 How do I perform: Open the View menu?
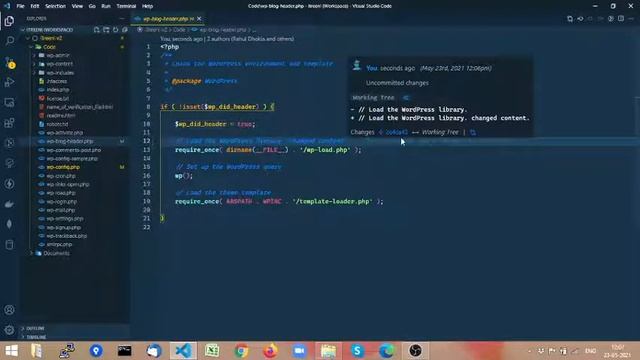(77, 6)
